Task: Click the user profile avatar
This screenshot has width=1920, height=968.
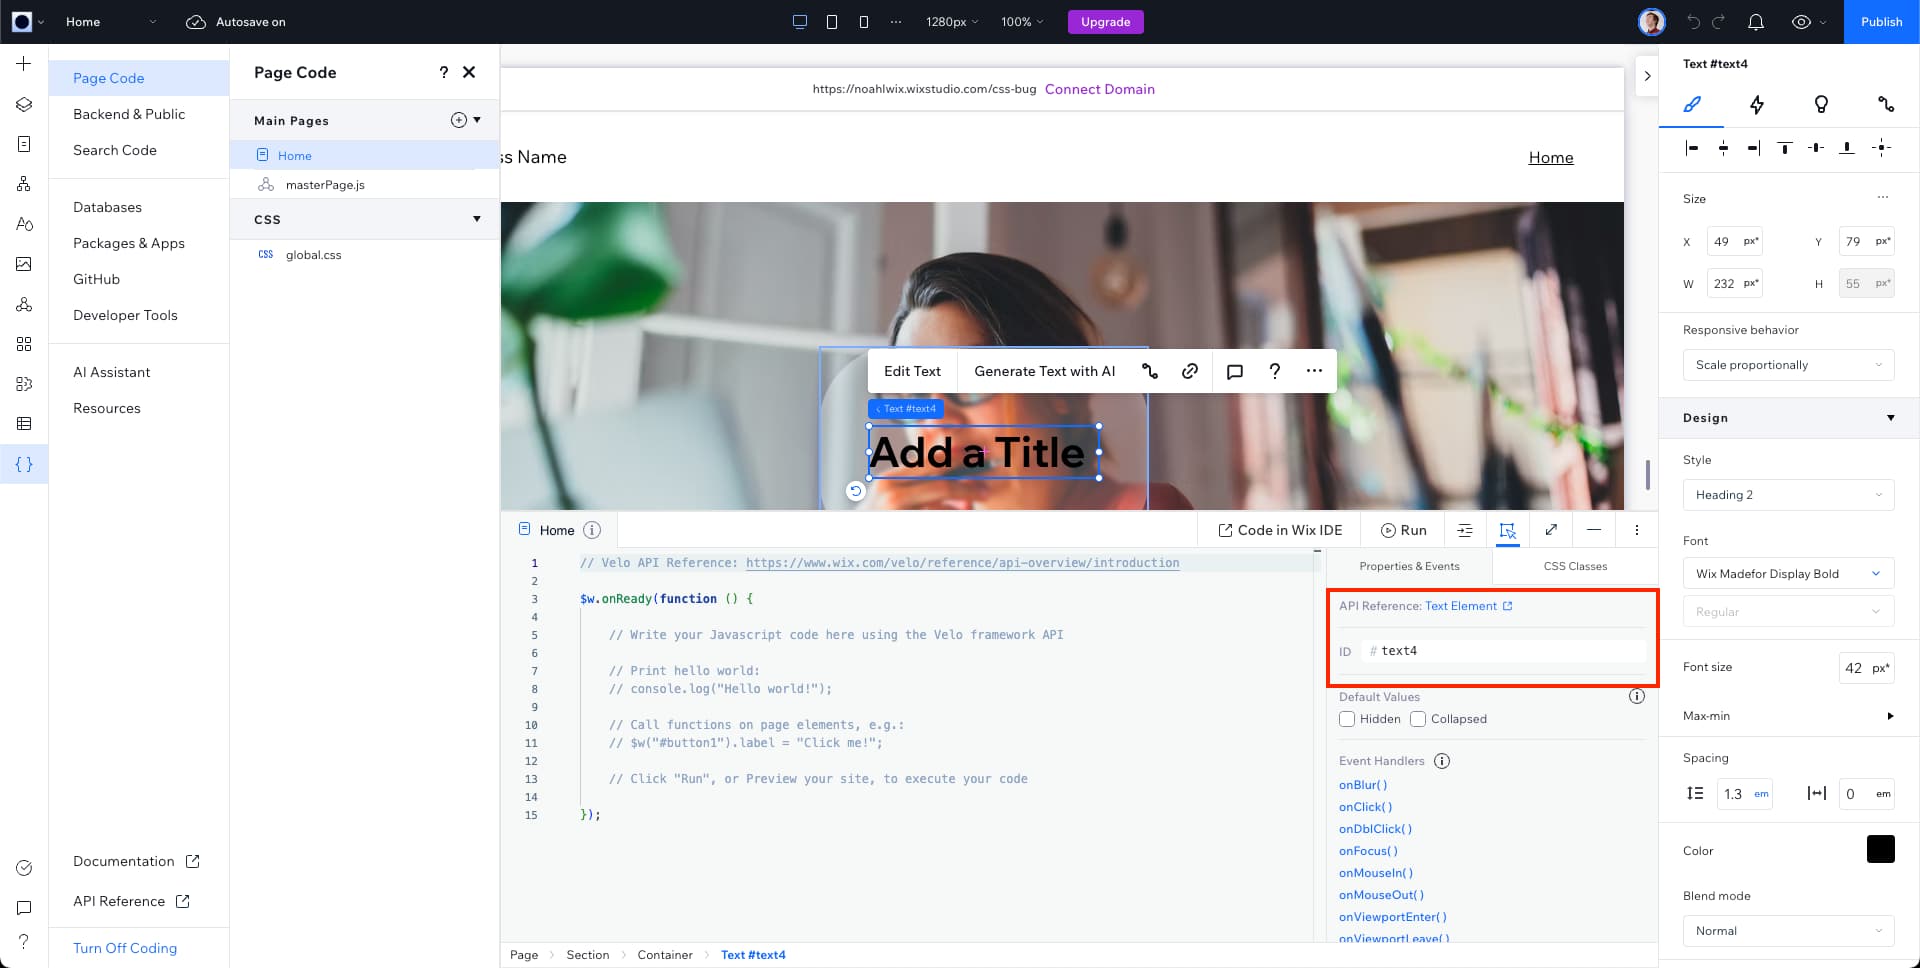Action: (1652, 22)
